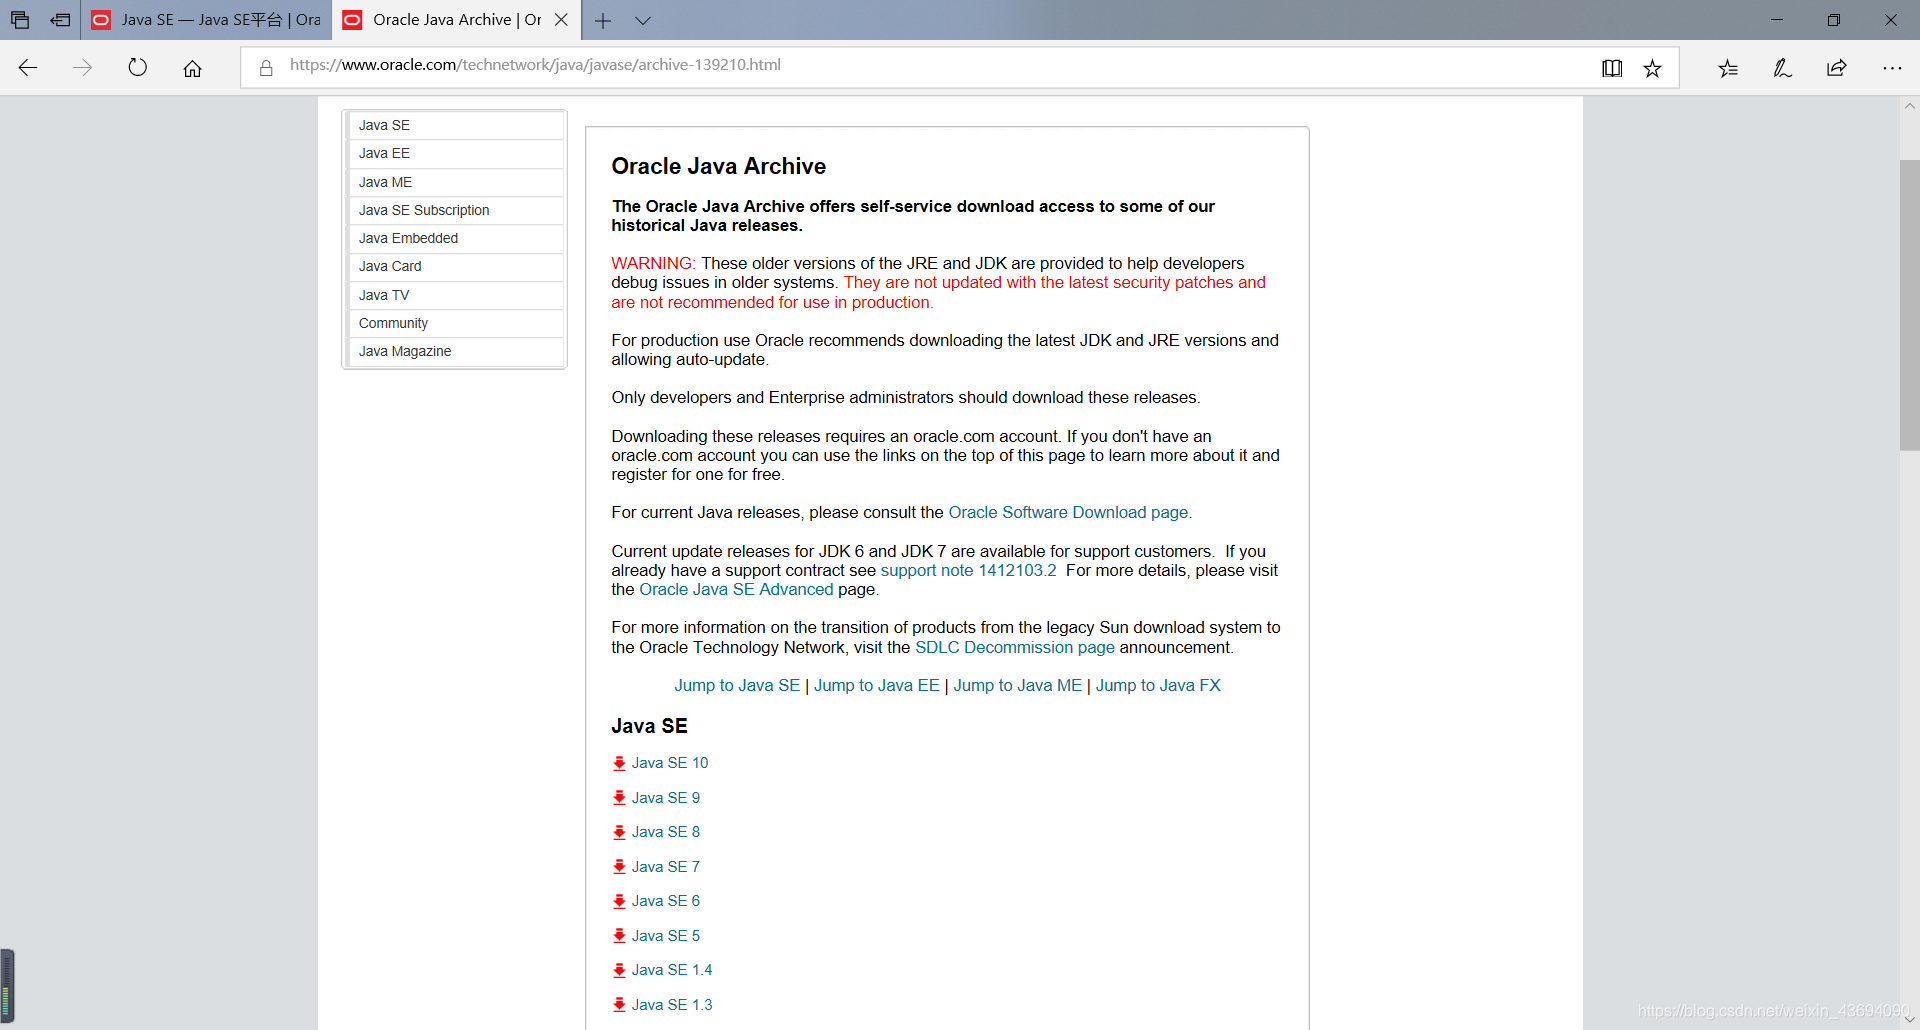Close the Oracle Java Archive tab
The width and height of the screenshot is (1920, 1030).
pyautogui.click(x=562, y=20)
